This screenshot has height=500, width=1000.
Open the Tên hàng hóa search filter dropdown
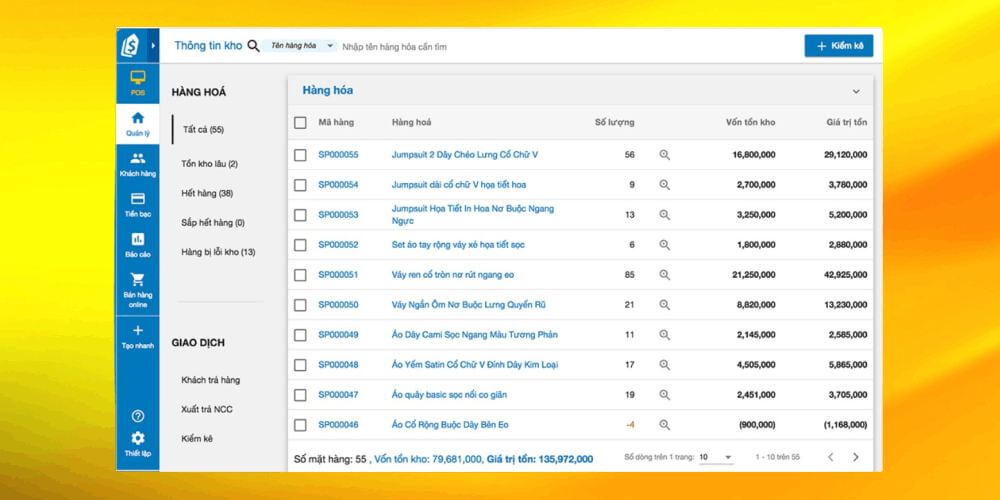coord(301,46)
